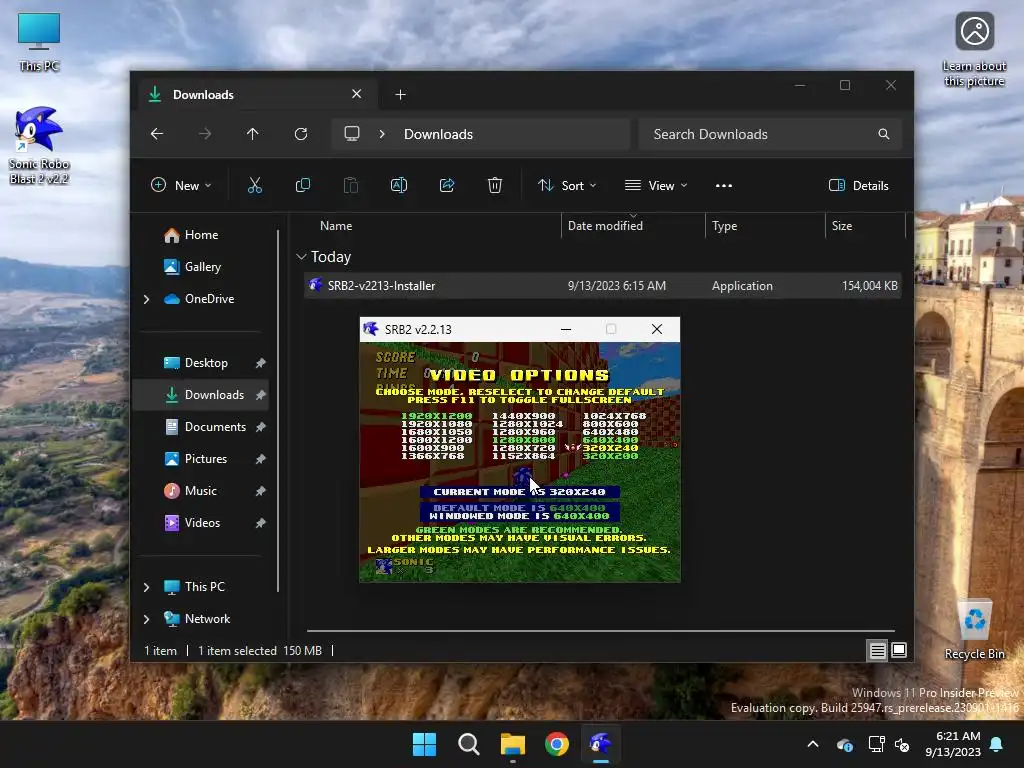Select Sonic Robo Blast 2 desktop shortcut
Viewport: 1024px width, 768px height.
[x=39, y=146]
